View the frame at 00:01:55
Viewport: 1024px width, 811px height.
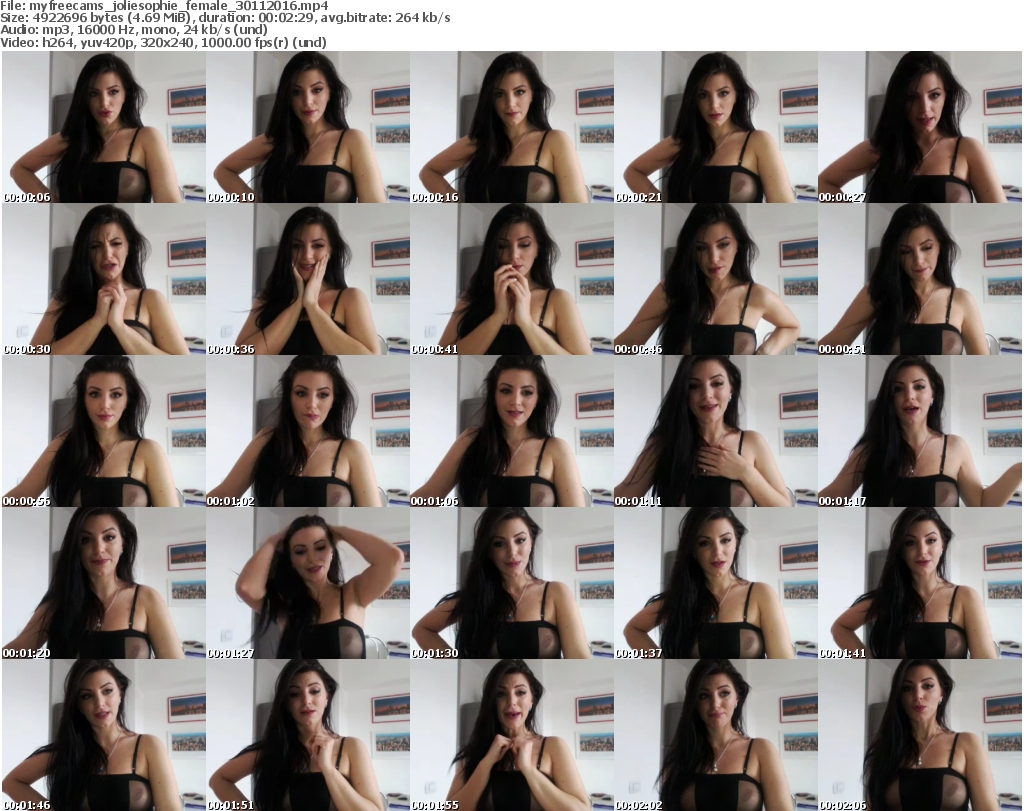511,735
